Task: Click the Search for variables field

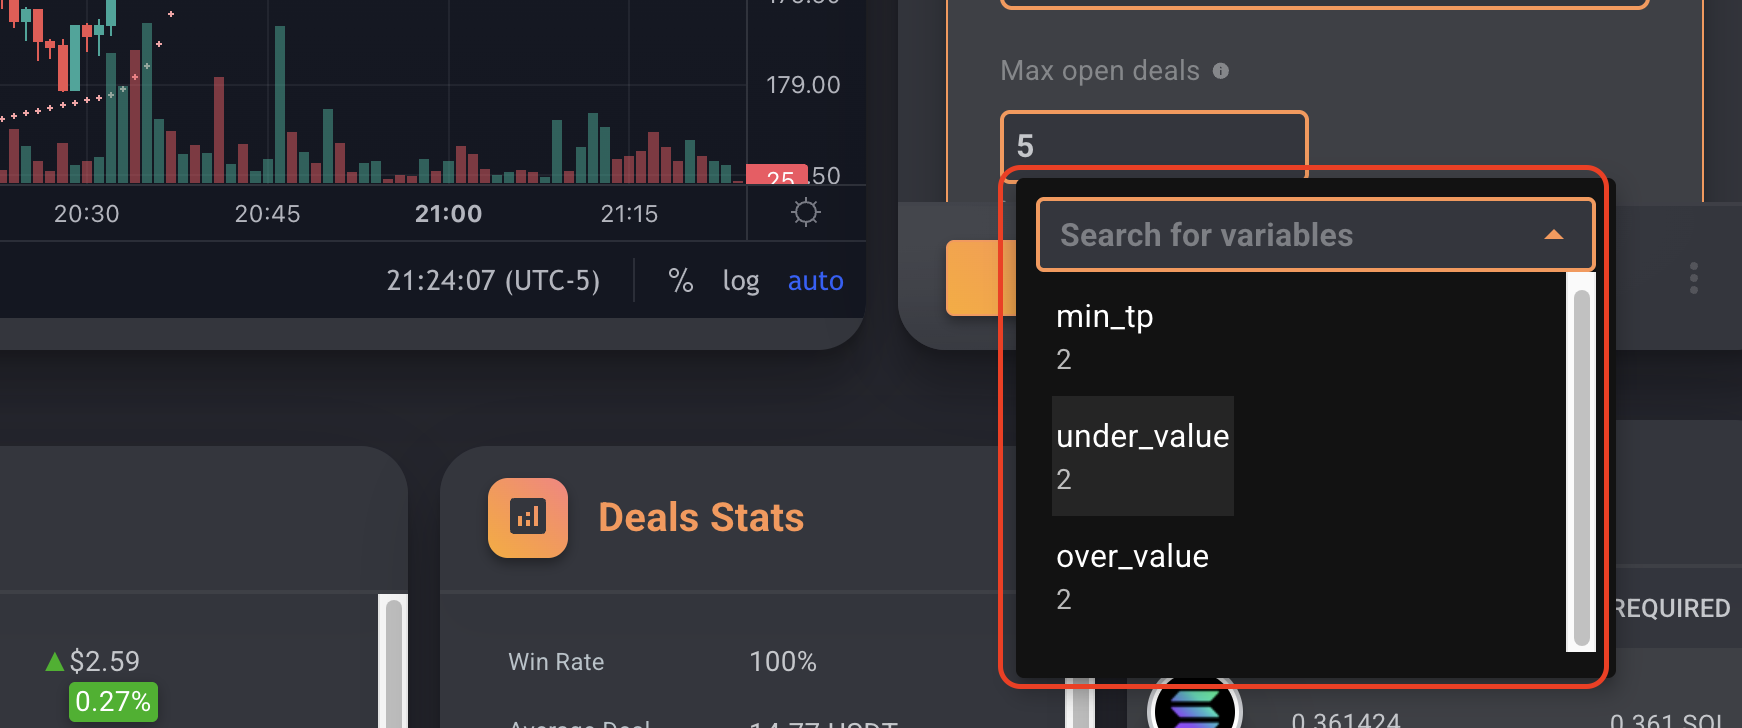Action: point(1315,235)
